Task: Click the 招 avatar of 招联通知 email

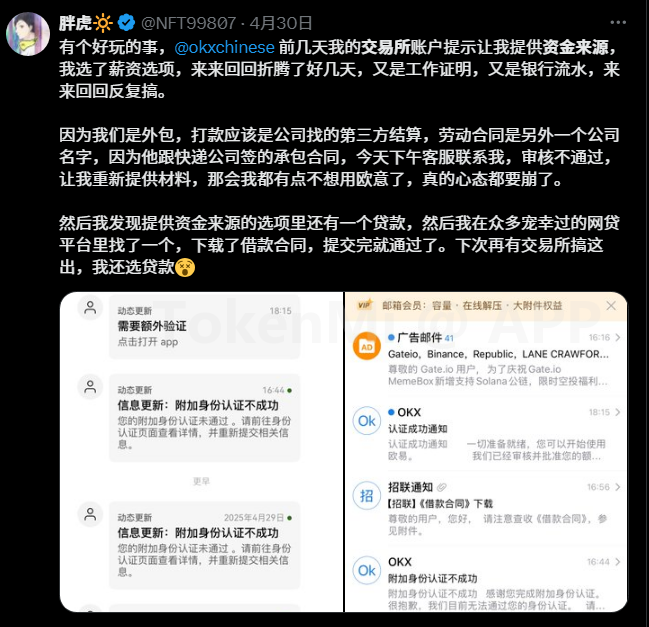Action: [x=367, y=496]
